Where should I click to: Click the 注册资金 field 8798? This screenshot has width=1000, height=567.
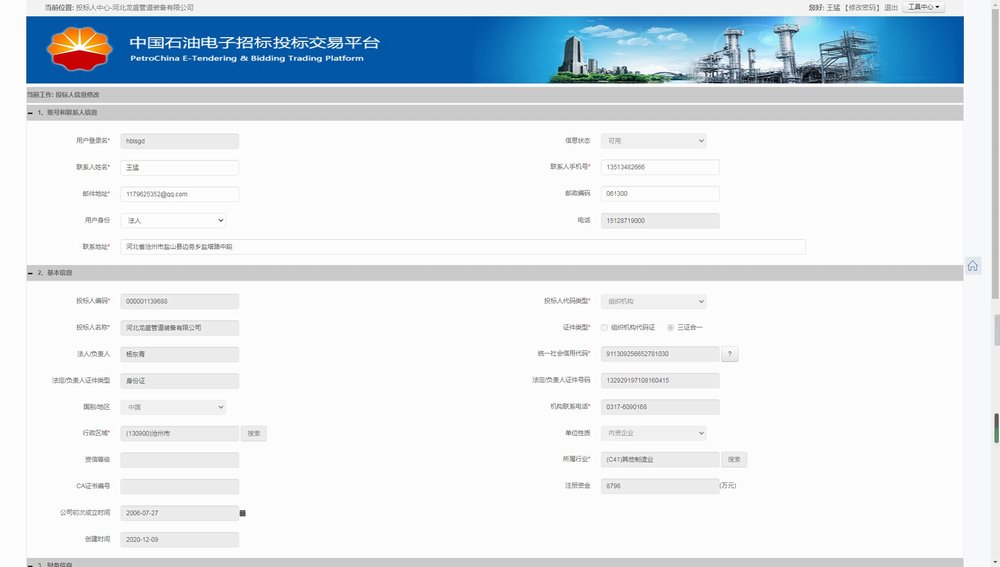[x=660, y=486]
